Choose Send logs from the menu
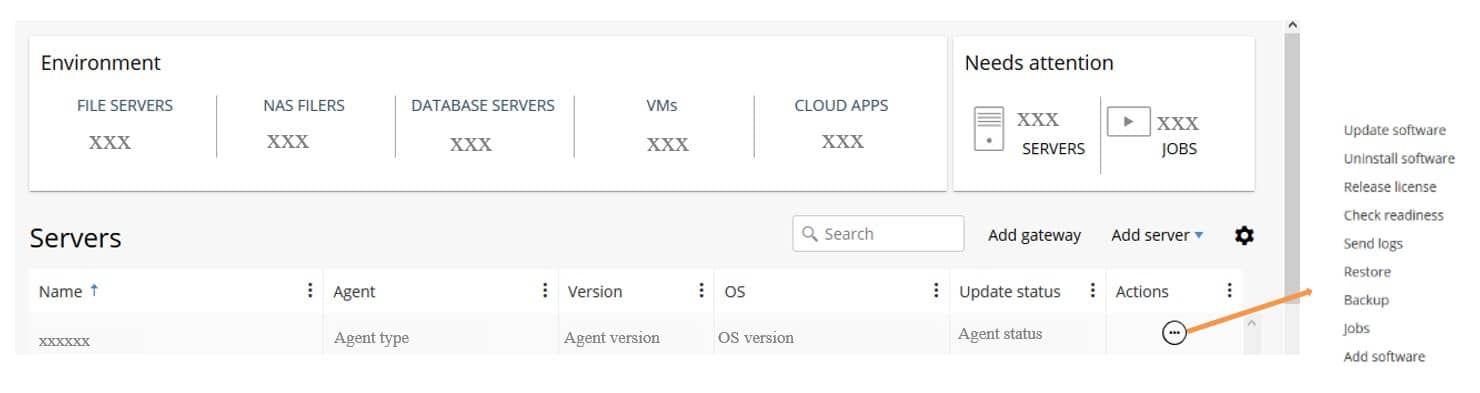The height and width of the screenshot is (393, 1480). click(x=1373, y=243)
